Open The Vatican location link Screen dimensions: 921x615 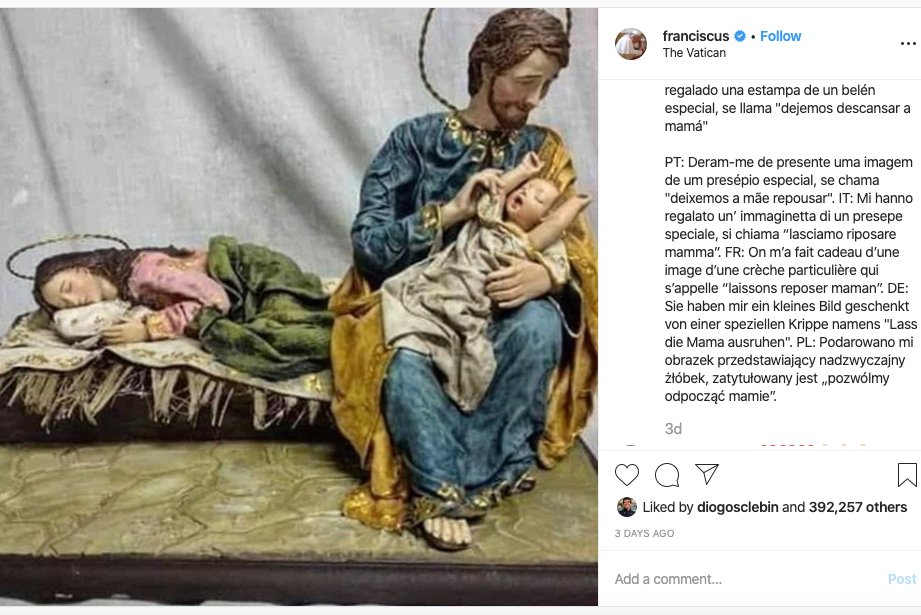click(694, 53)
